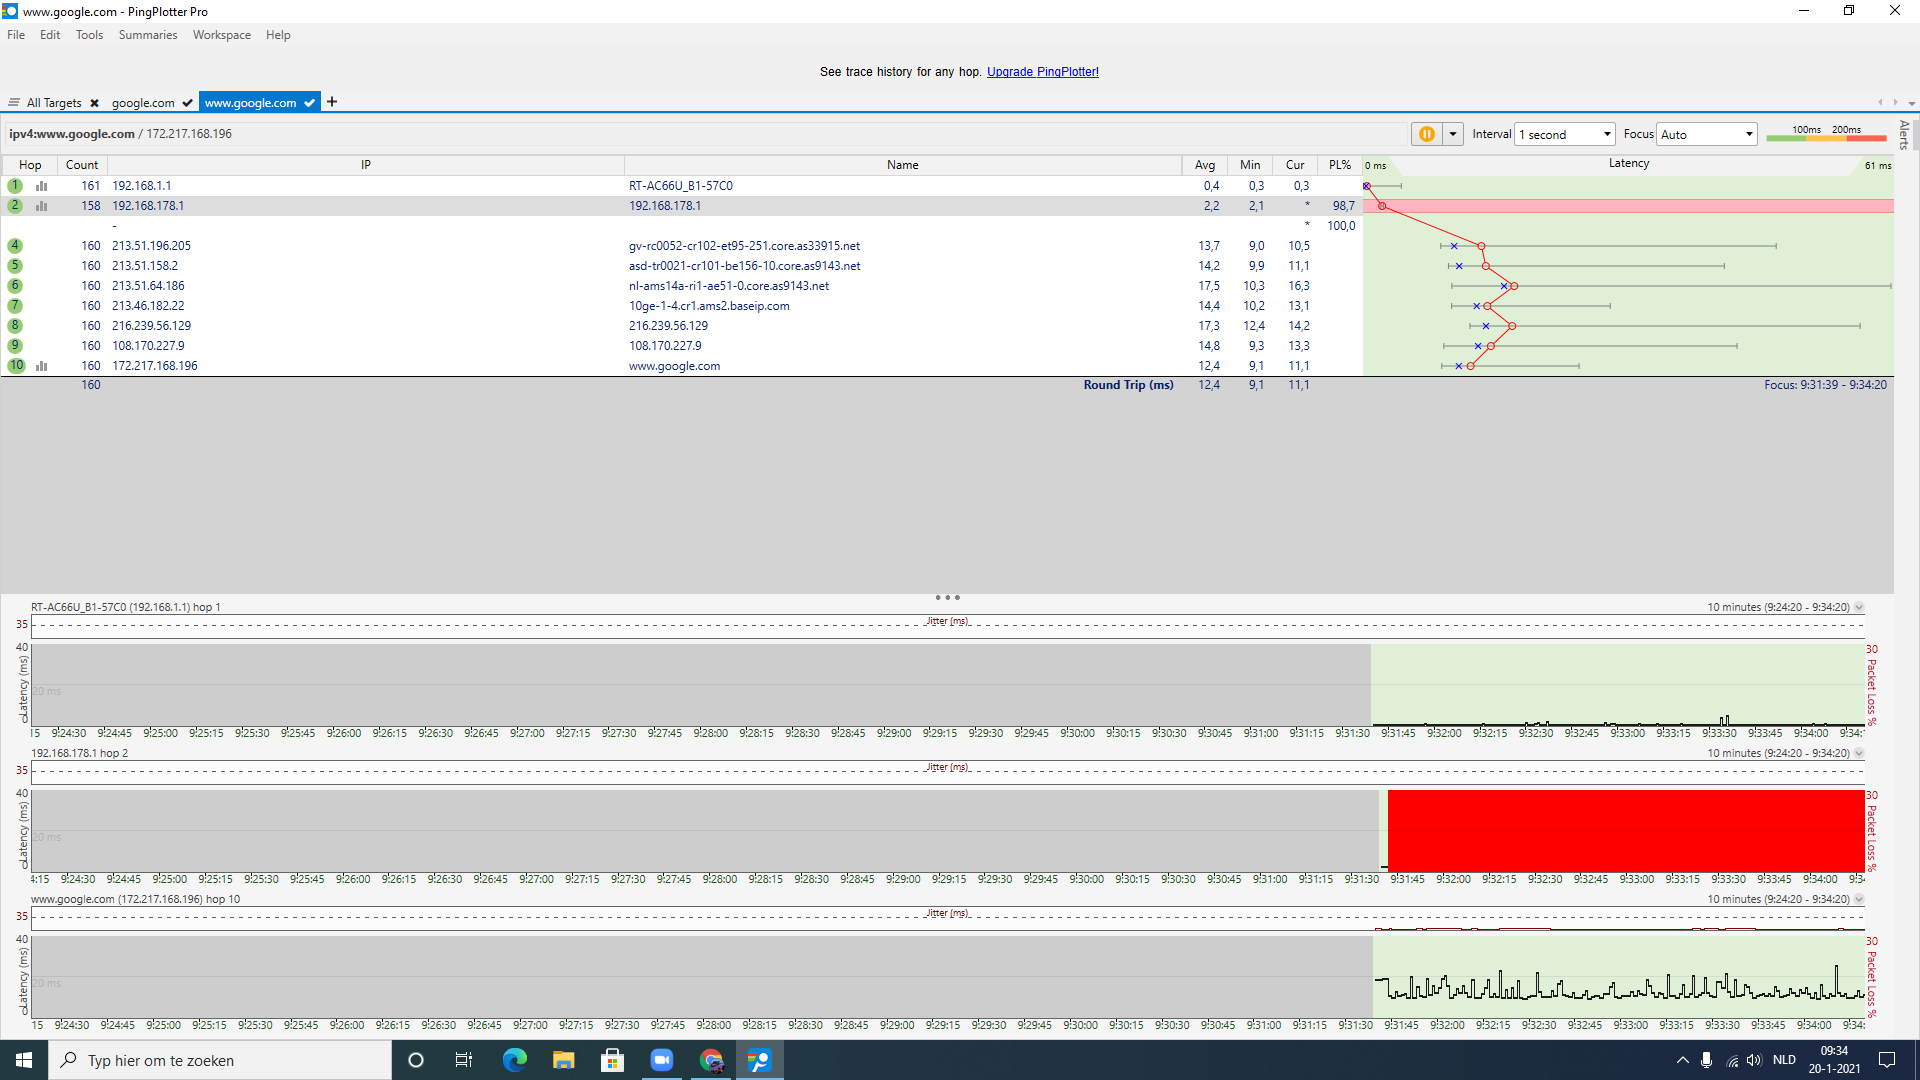Click the Name column header
This screenshot has width=1920, height=1080.
coord(902,165)
